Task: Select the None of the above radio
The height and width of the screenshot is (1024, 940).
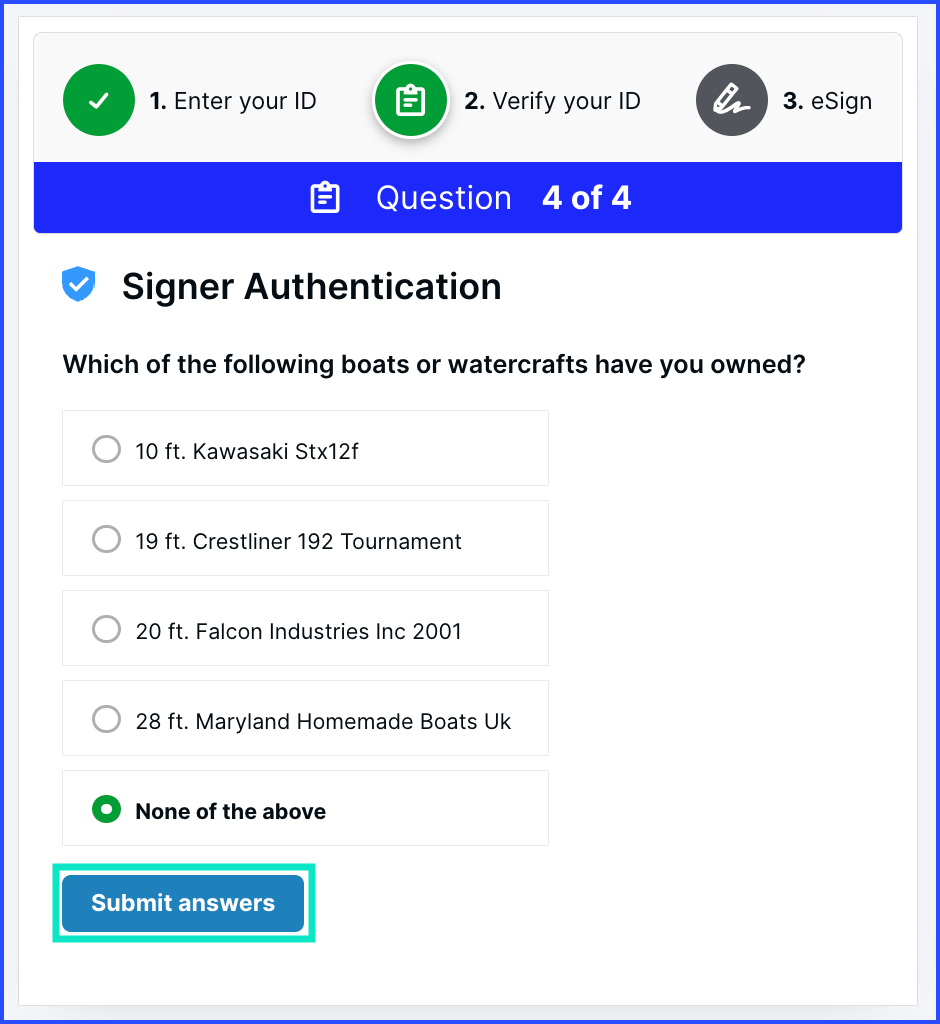Action: click(106, 809)
